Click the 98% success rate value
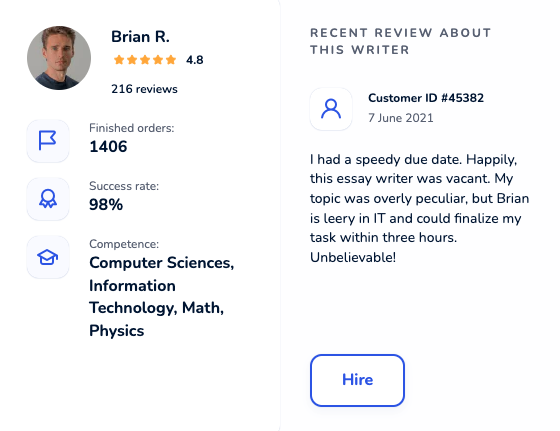The width and height of the screenshot is (560, 431). 106,205
